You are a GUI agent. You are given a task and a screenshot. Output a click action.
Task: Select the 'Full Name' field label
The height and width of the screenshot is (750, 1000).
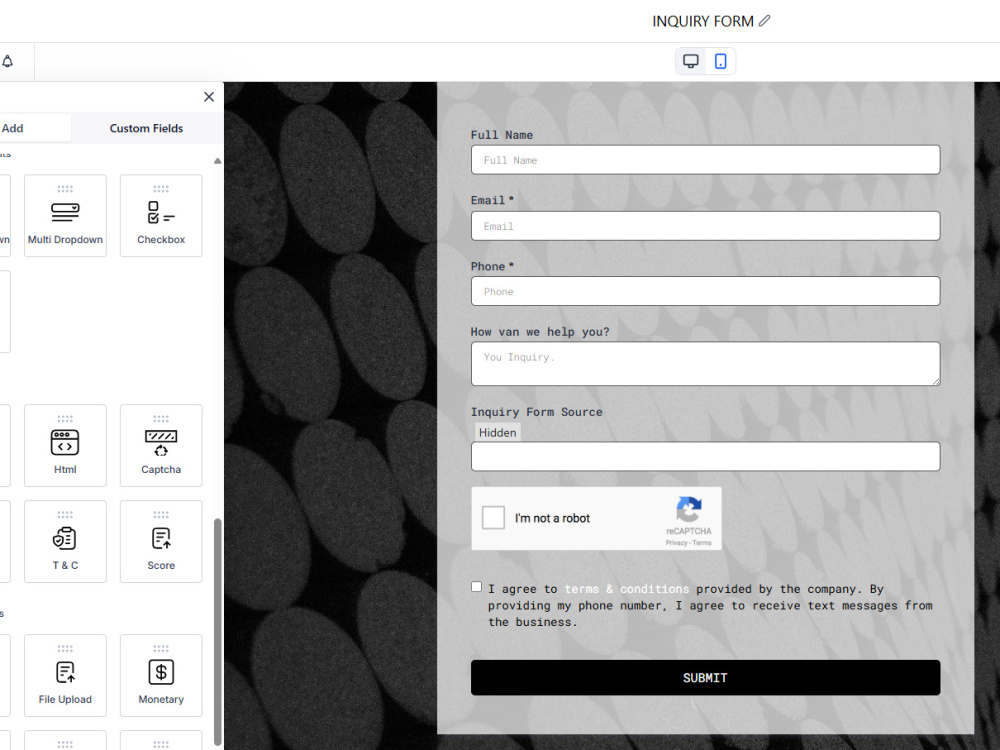coord(502,135)
